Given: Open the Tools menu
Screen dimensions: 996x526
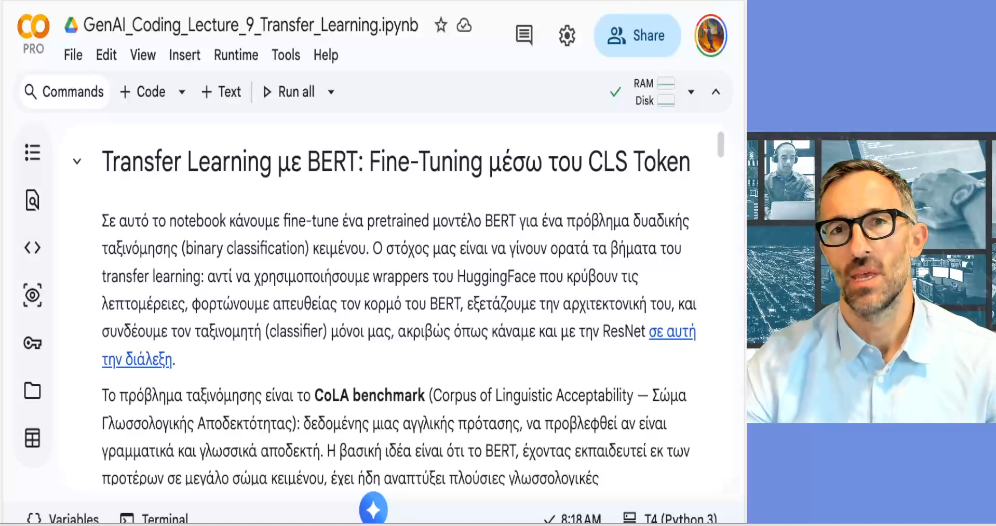Looking at the screenshot, I should [286, 55].
